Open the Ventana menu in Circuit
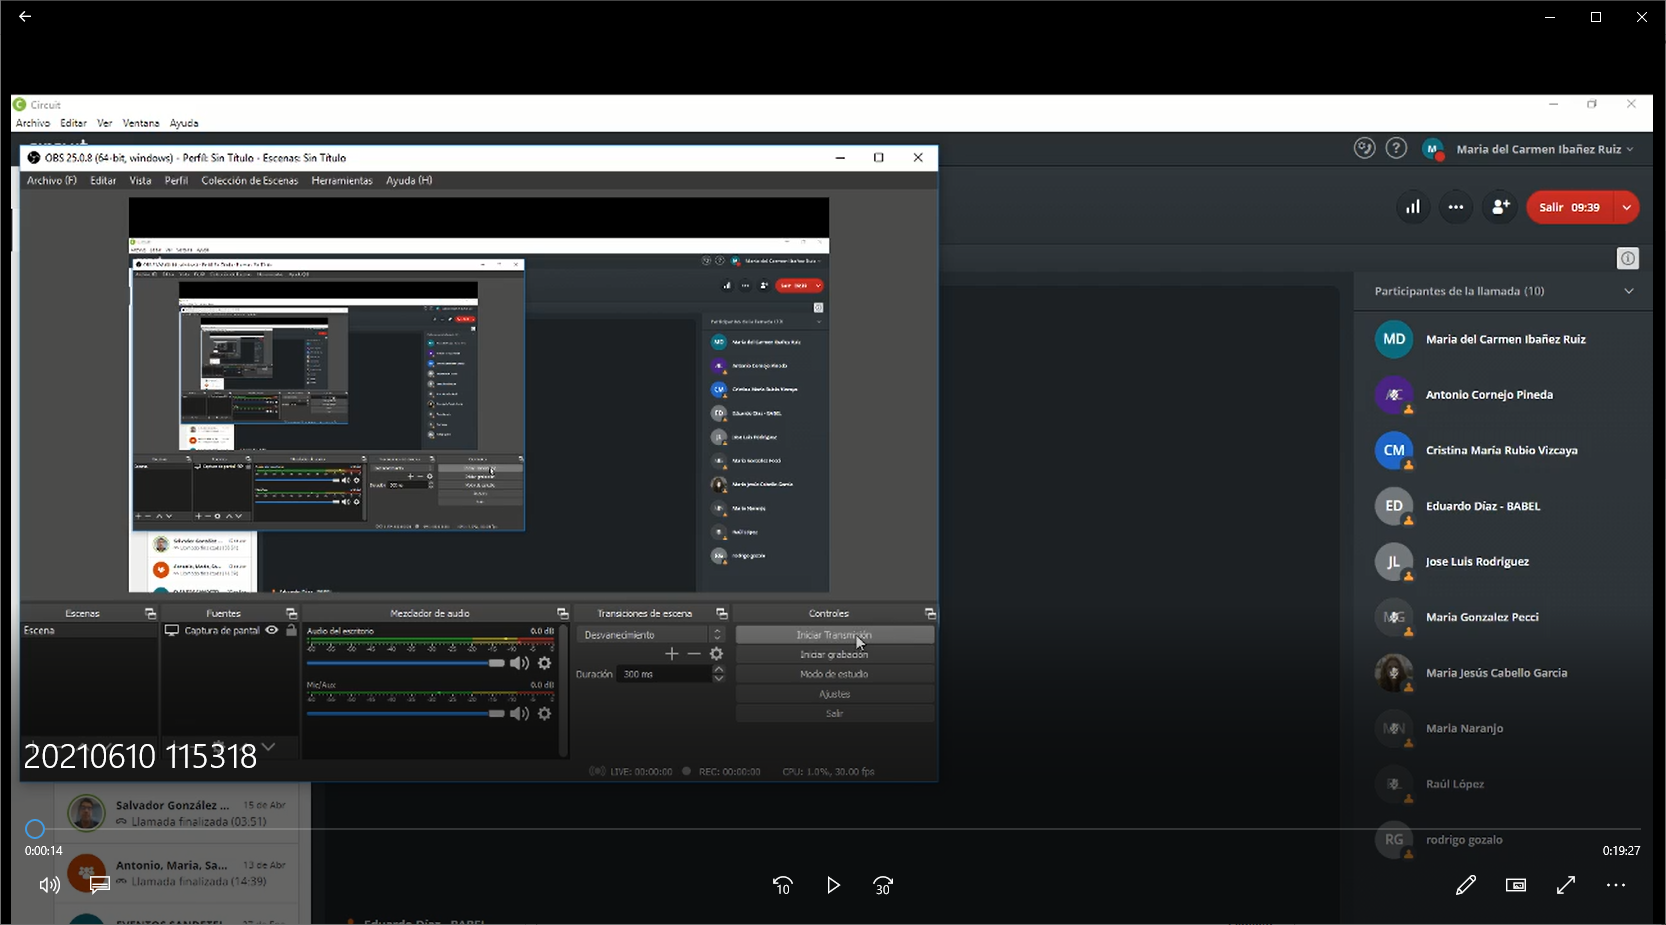The height and width of the screenshot is (925, 1666). 140,123
